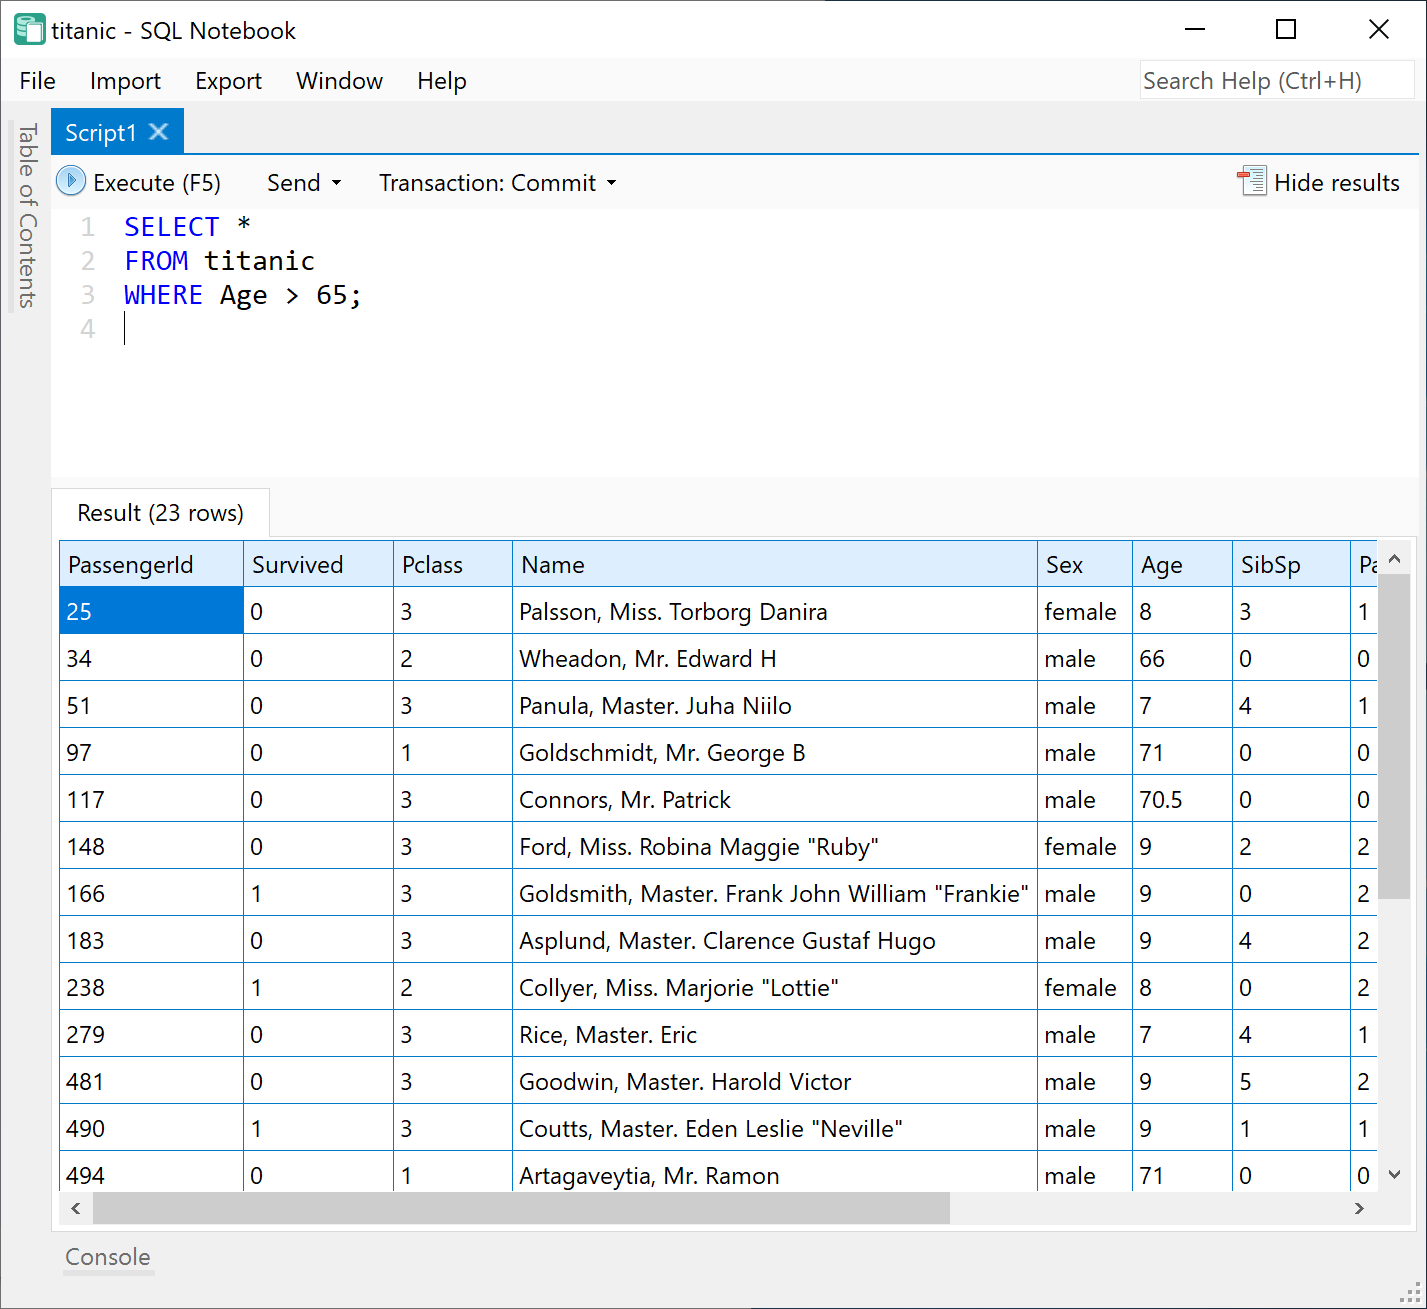Click the Name column header

[773, 565]
